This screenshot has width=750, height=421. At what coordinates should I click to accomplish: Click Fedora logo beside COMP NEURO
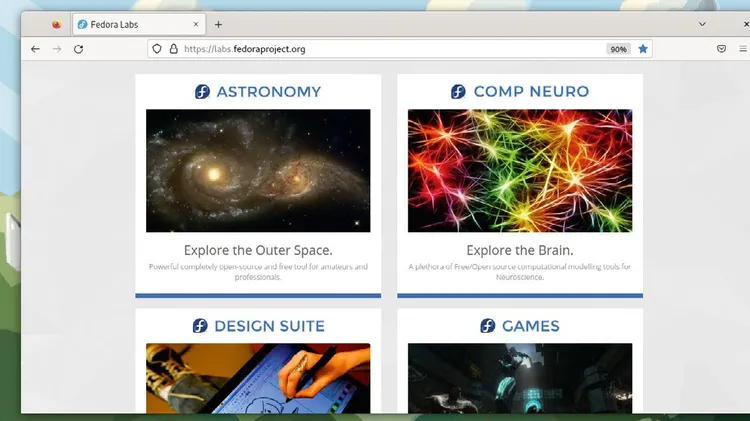point(458,91)
